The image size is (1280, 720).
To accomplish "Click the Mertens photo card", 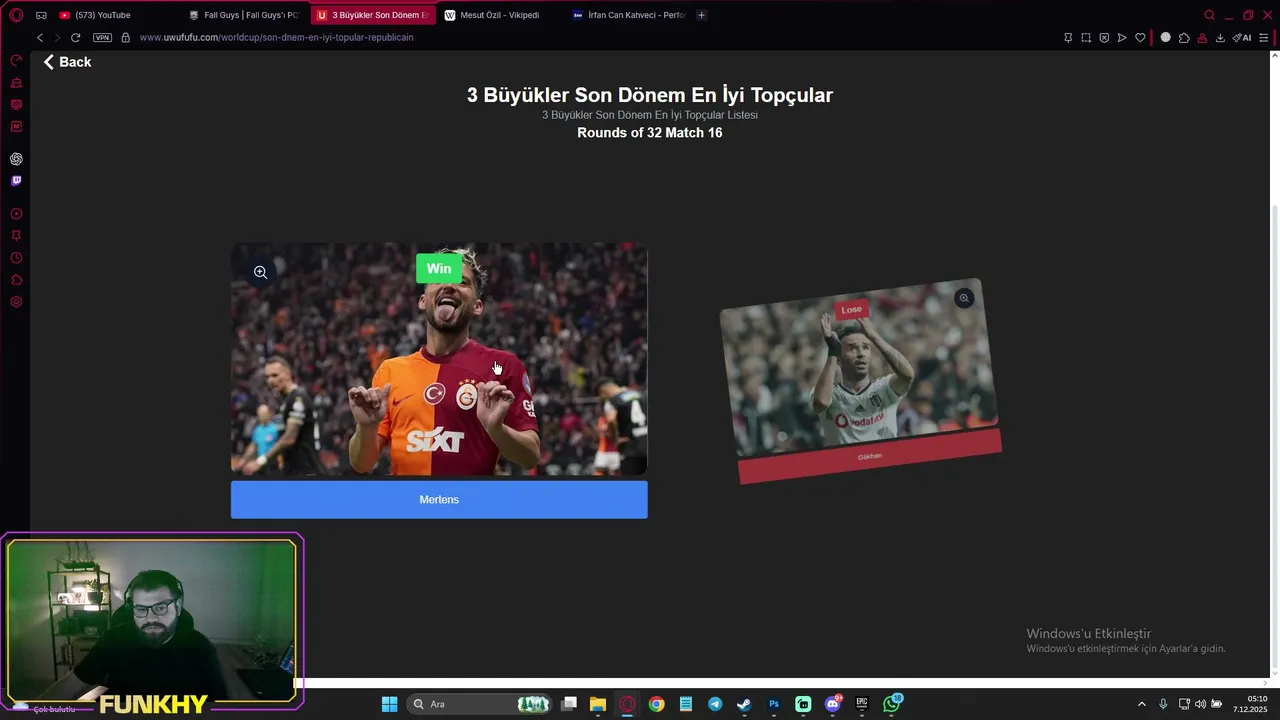I will [x=439, y=359].
